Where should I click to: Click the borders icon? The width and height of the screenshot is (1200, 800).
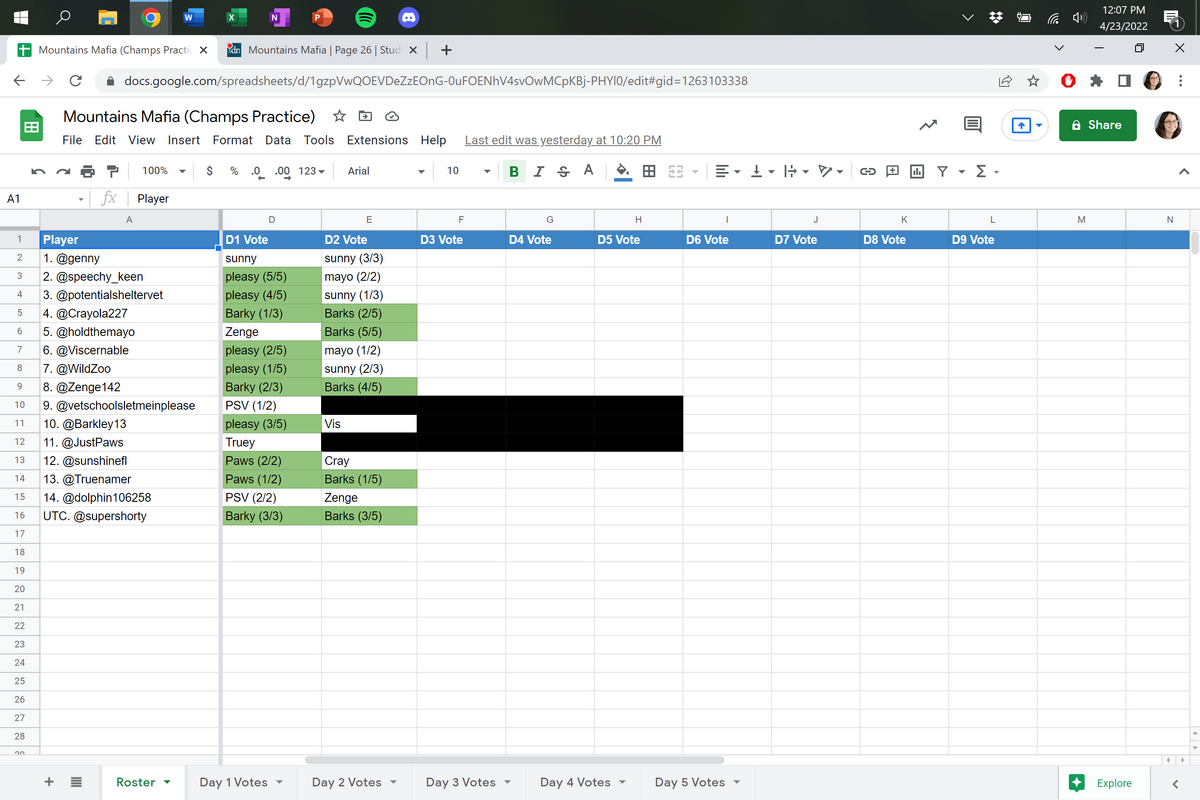click(x=649, y=171)
